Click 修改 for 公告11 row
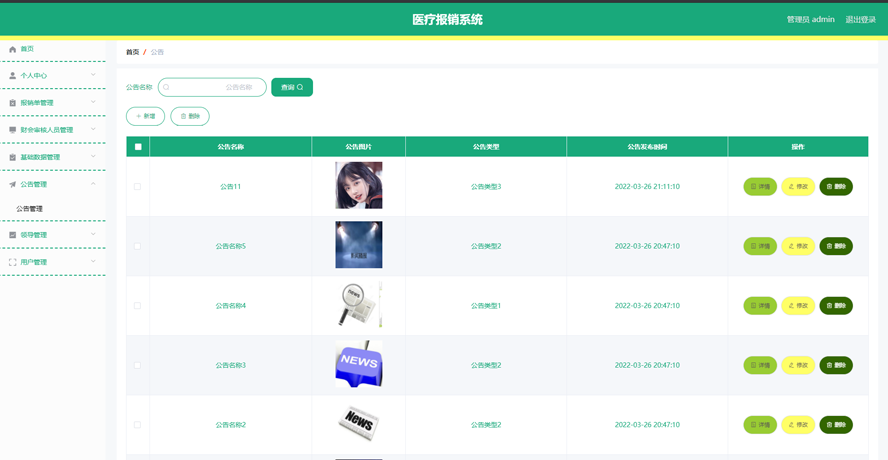Image resolution: width=888 pixels, height=460 pixels. [x=798, y=186]
